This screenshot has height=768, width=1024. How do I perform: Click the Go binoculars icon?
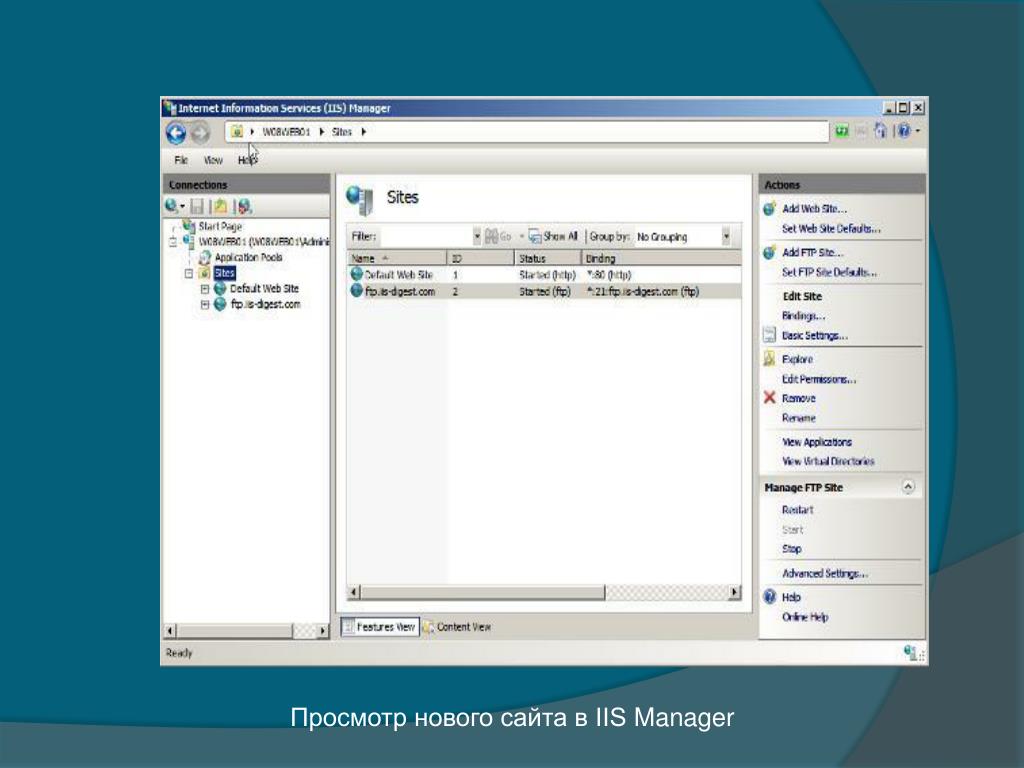(x=491, y=236)
